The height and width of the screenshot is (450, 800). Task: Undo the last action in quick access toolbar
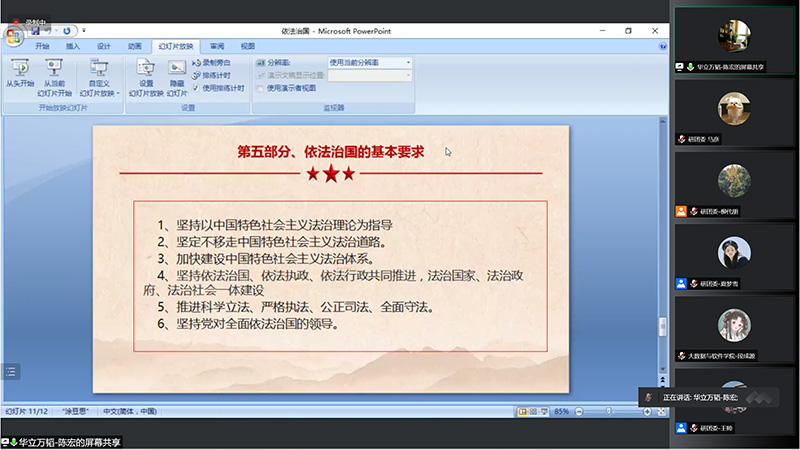click(47, 31)
